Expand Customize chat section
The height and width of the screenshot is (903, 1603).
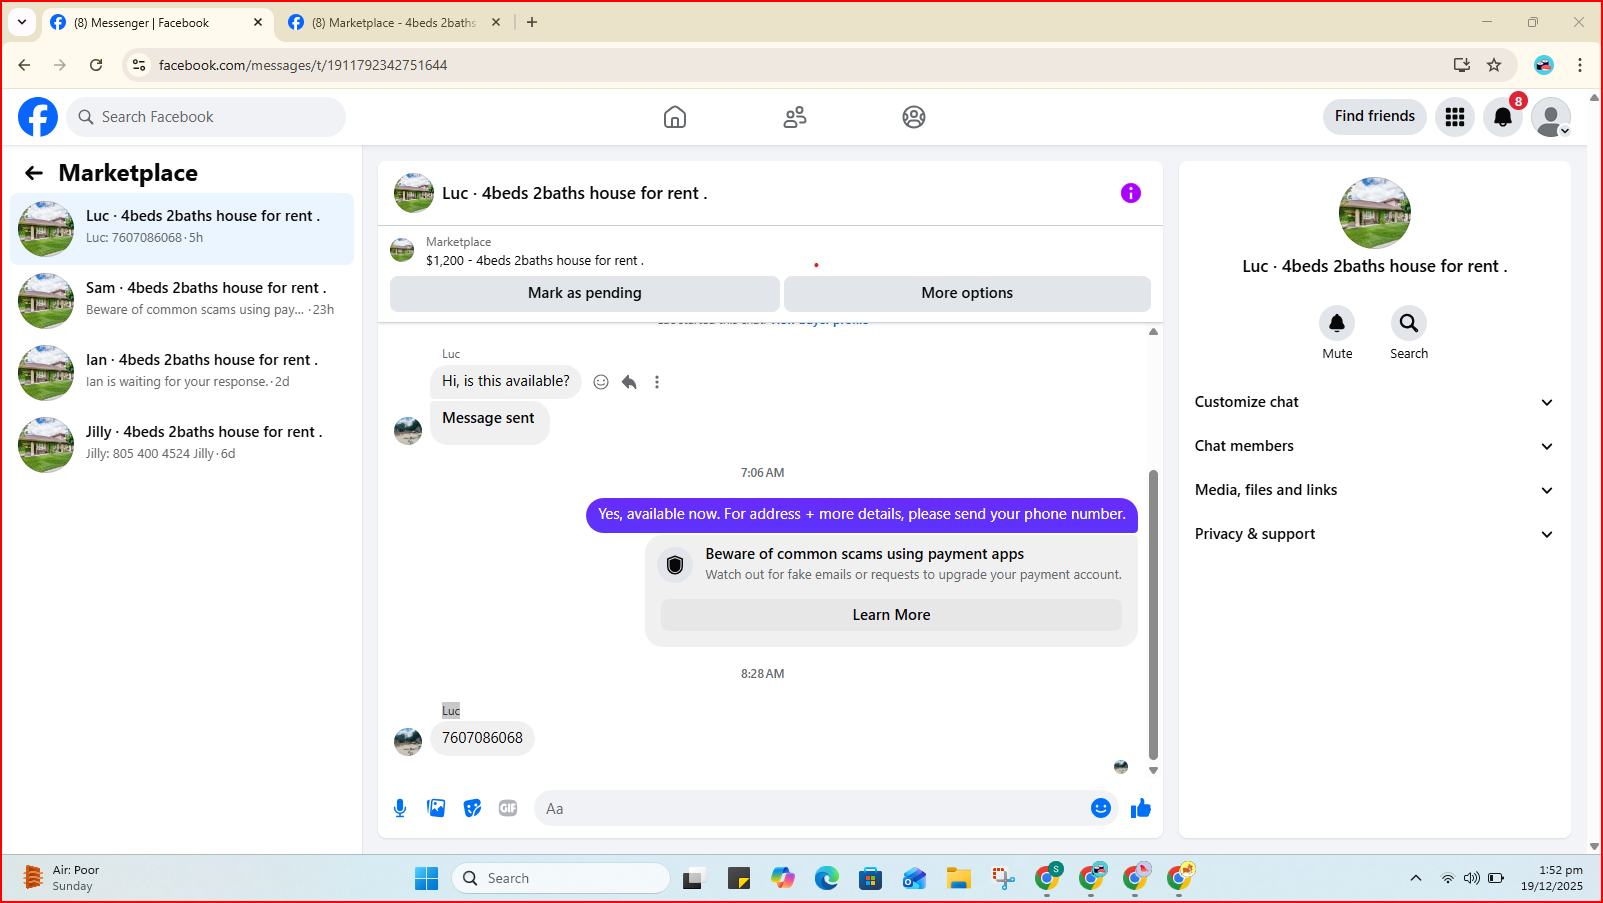[x=1374, y=402]
